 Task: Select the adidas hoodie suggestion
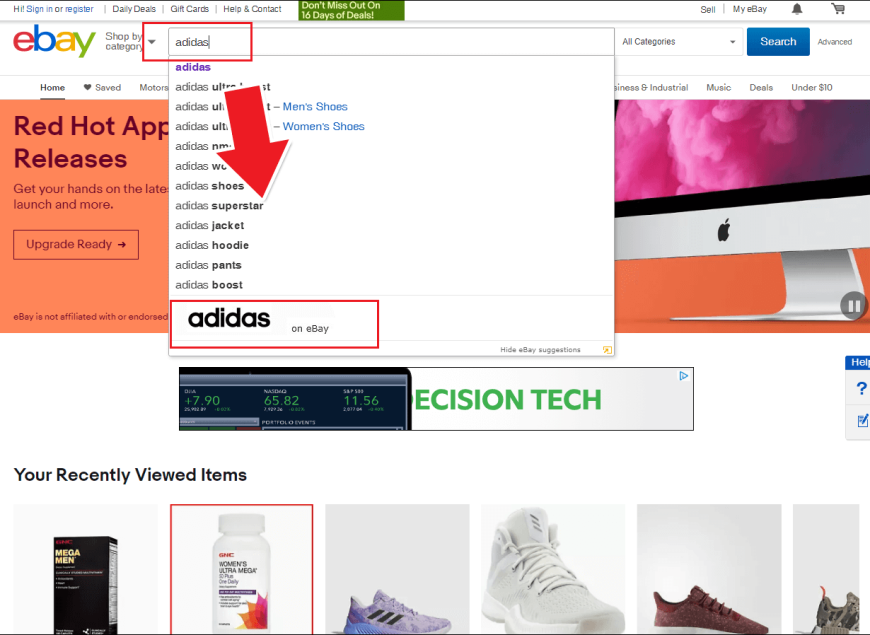(212, 245)
